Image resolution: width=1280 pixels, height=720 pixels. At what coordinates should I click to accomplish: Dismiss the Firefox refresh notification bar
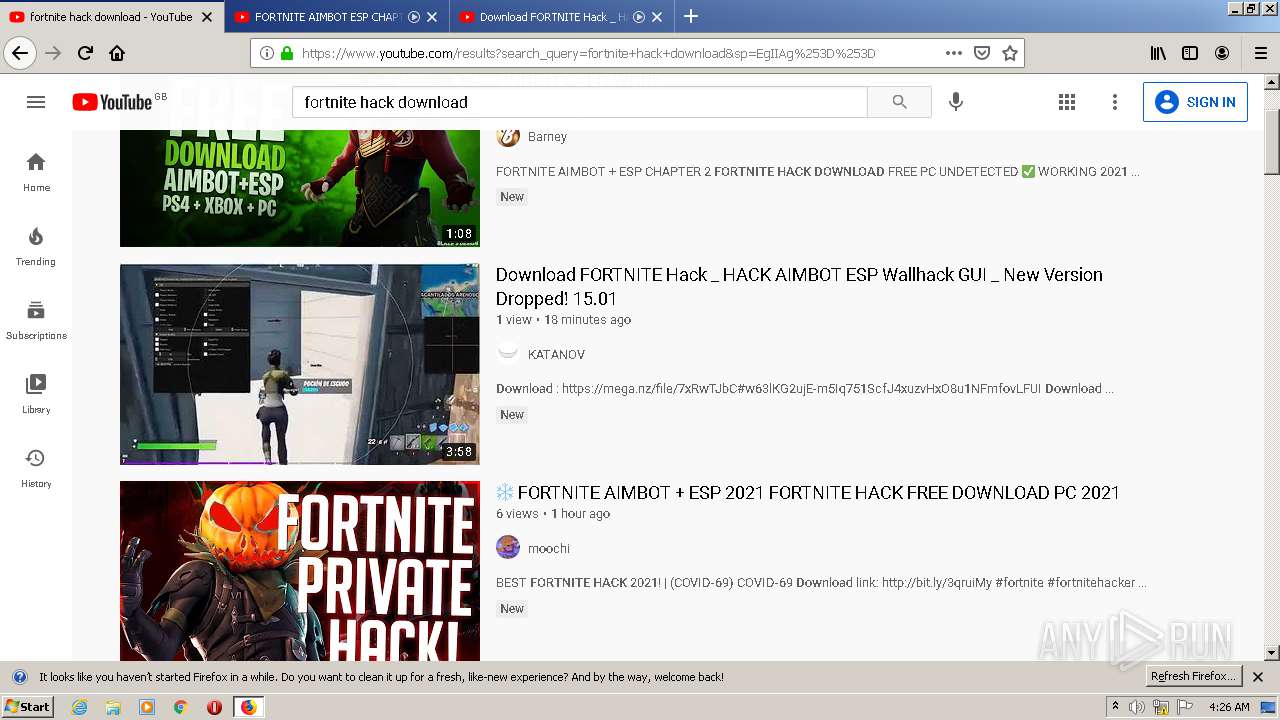pyautogui.click(x=1258, y=677)
